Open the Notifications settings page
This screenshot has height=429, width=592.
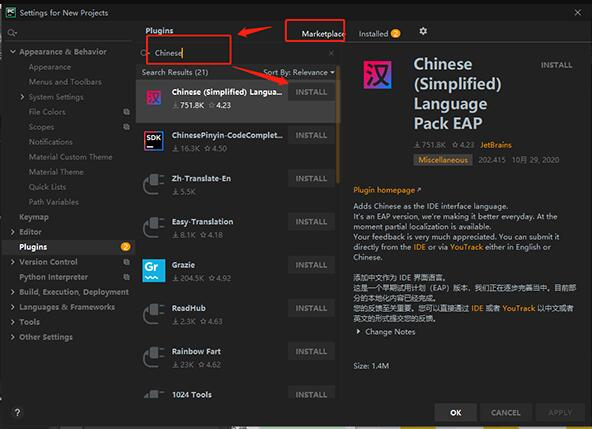click(51, 142)
